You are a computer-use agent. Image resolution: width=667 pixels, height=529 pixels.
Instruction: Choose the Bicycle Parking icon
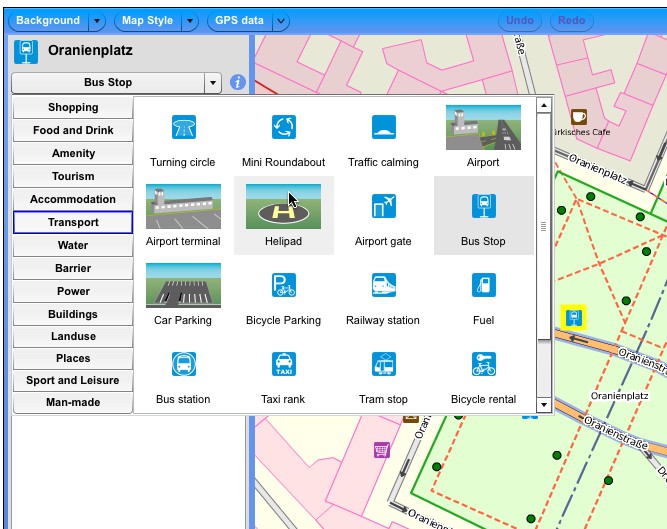pos(283,285)
